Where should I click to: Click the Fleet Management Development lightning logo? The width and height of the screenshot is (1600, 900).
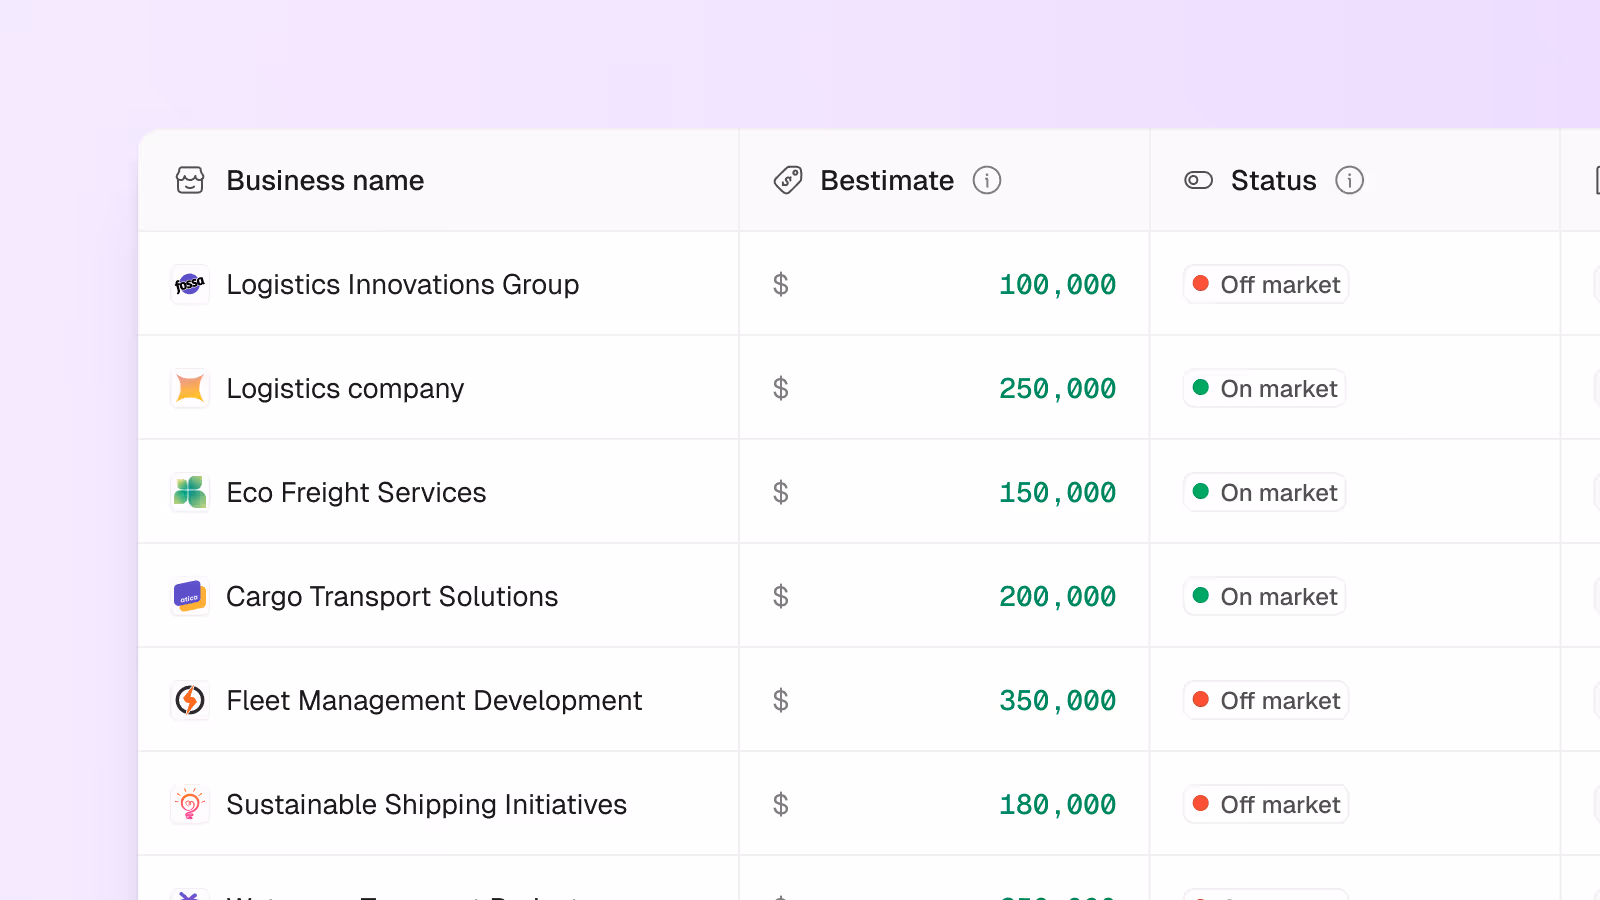(x=190, y=700)
